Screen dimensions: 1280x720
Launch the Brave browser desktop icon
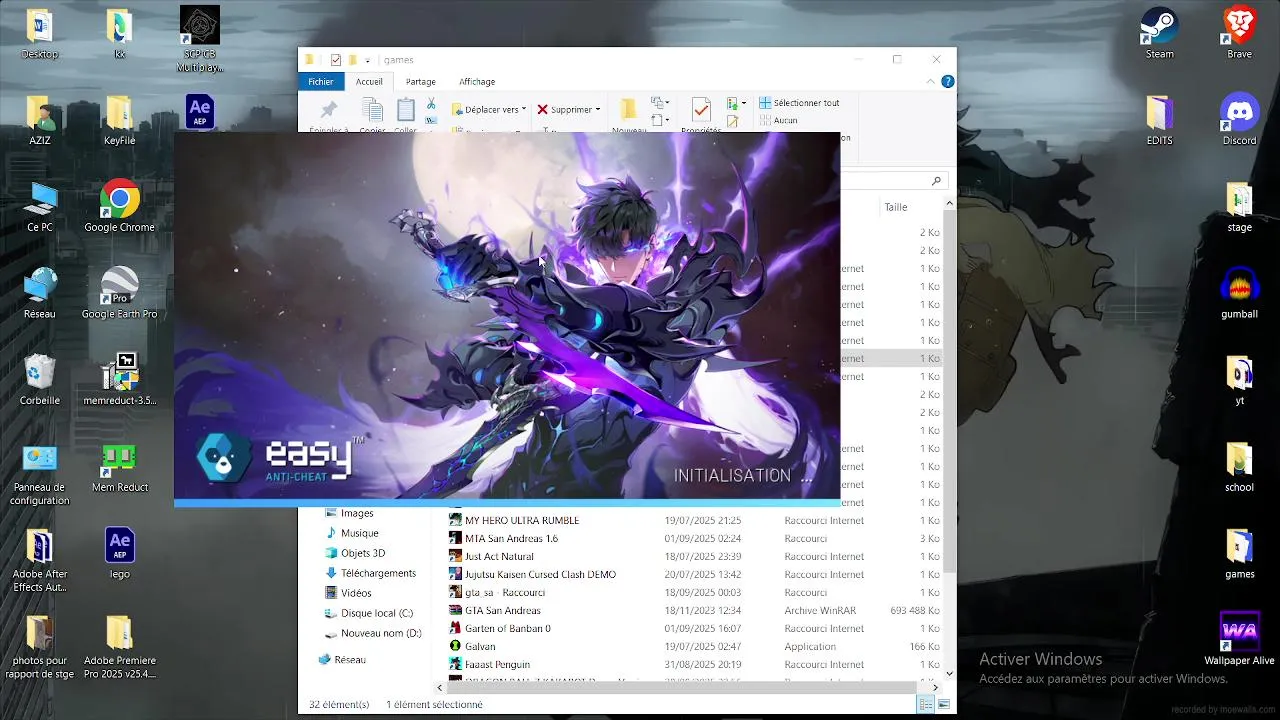coord(1240,33)
